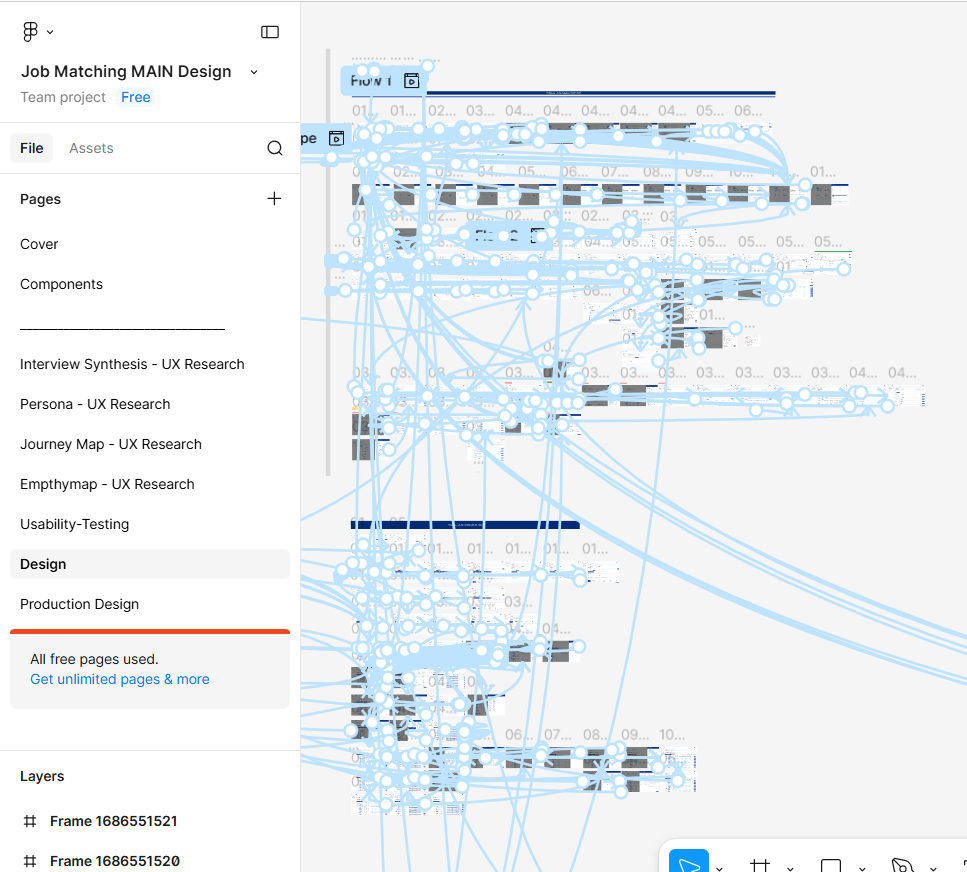
Task: Click the Layers section header
Action: (42, 776)
